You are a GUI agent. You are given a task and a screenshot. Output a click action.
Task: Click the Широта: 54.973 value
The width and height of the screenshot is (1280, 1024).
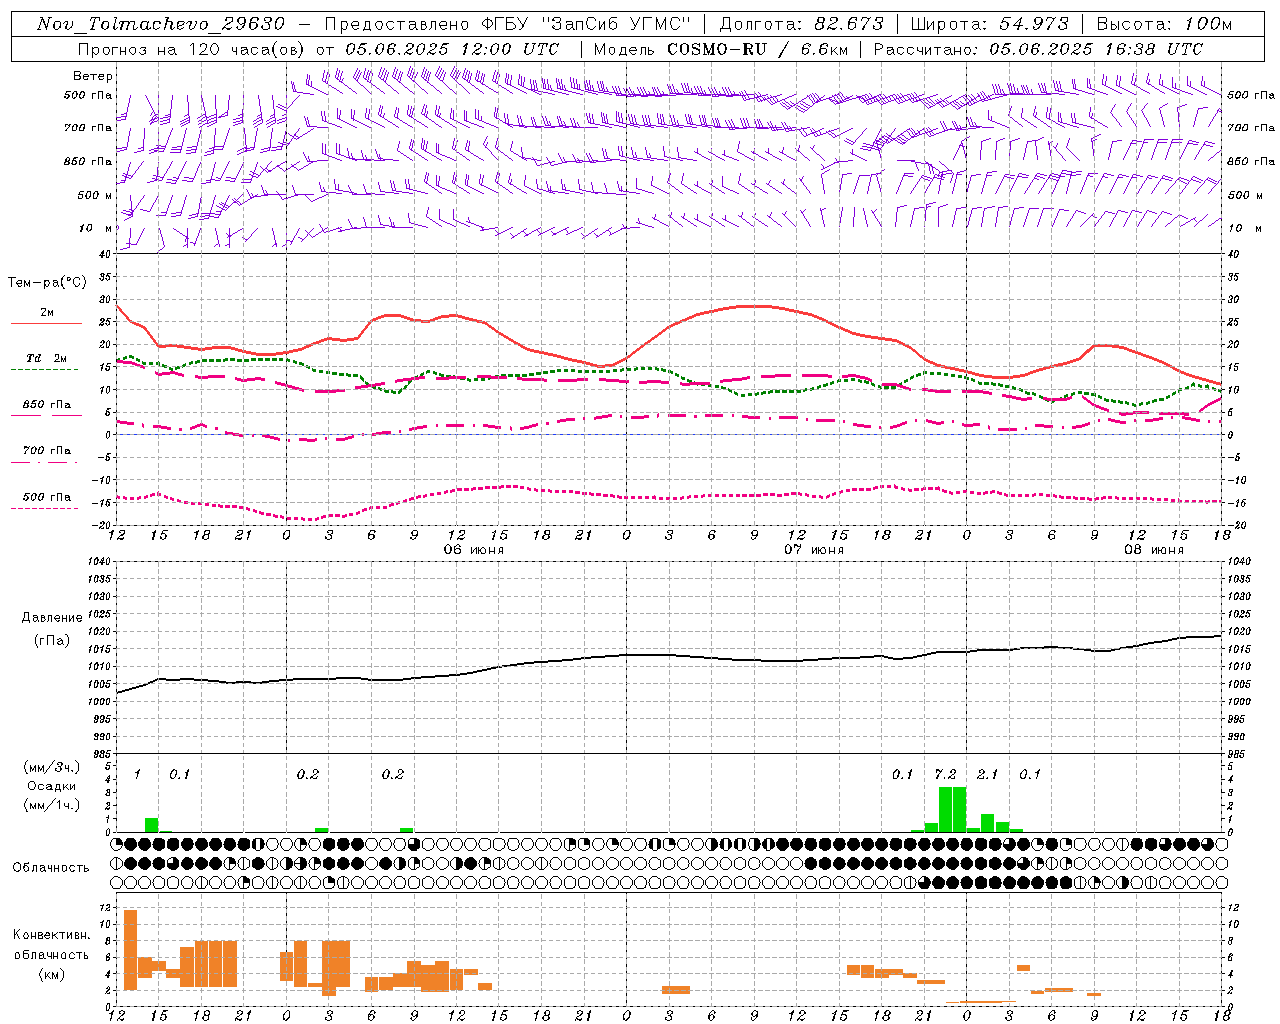(x=989, y=24)
